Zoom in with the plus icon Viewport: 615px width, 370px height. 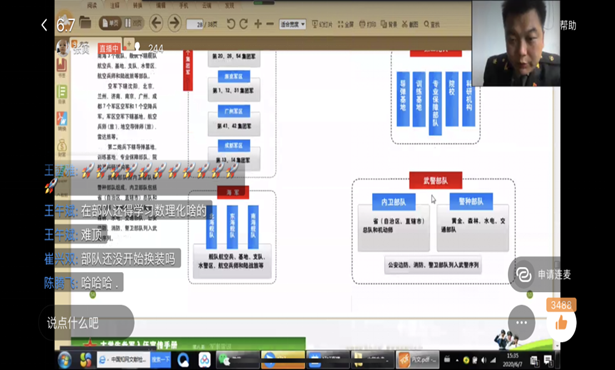258,24
